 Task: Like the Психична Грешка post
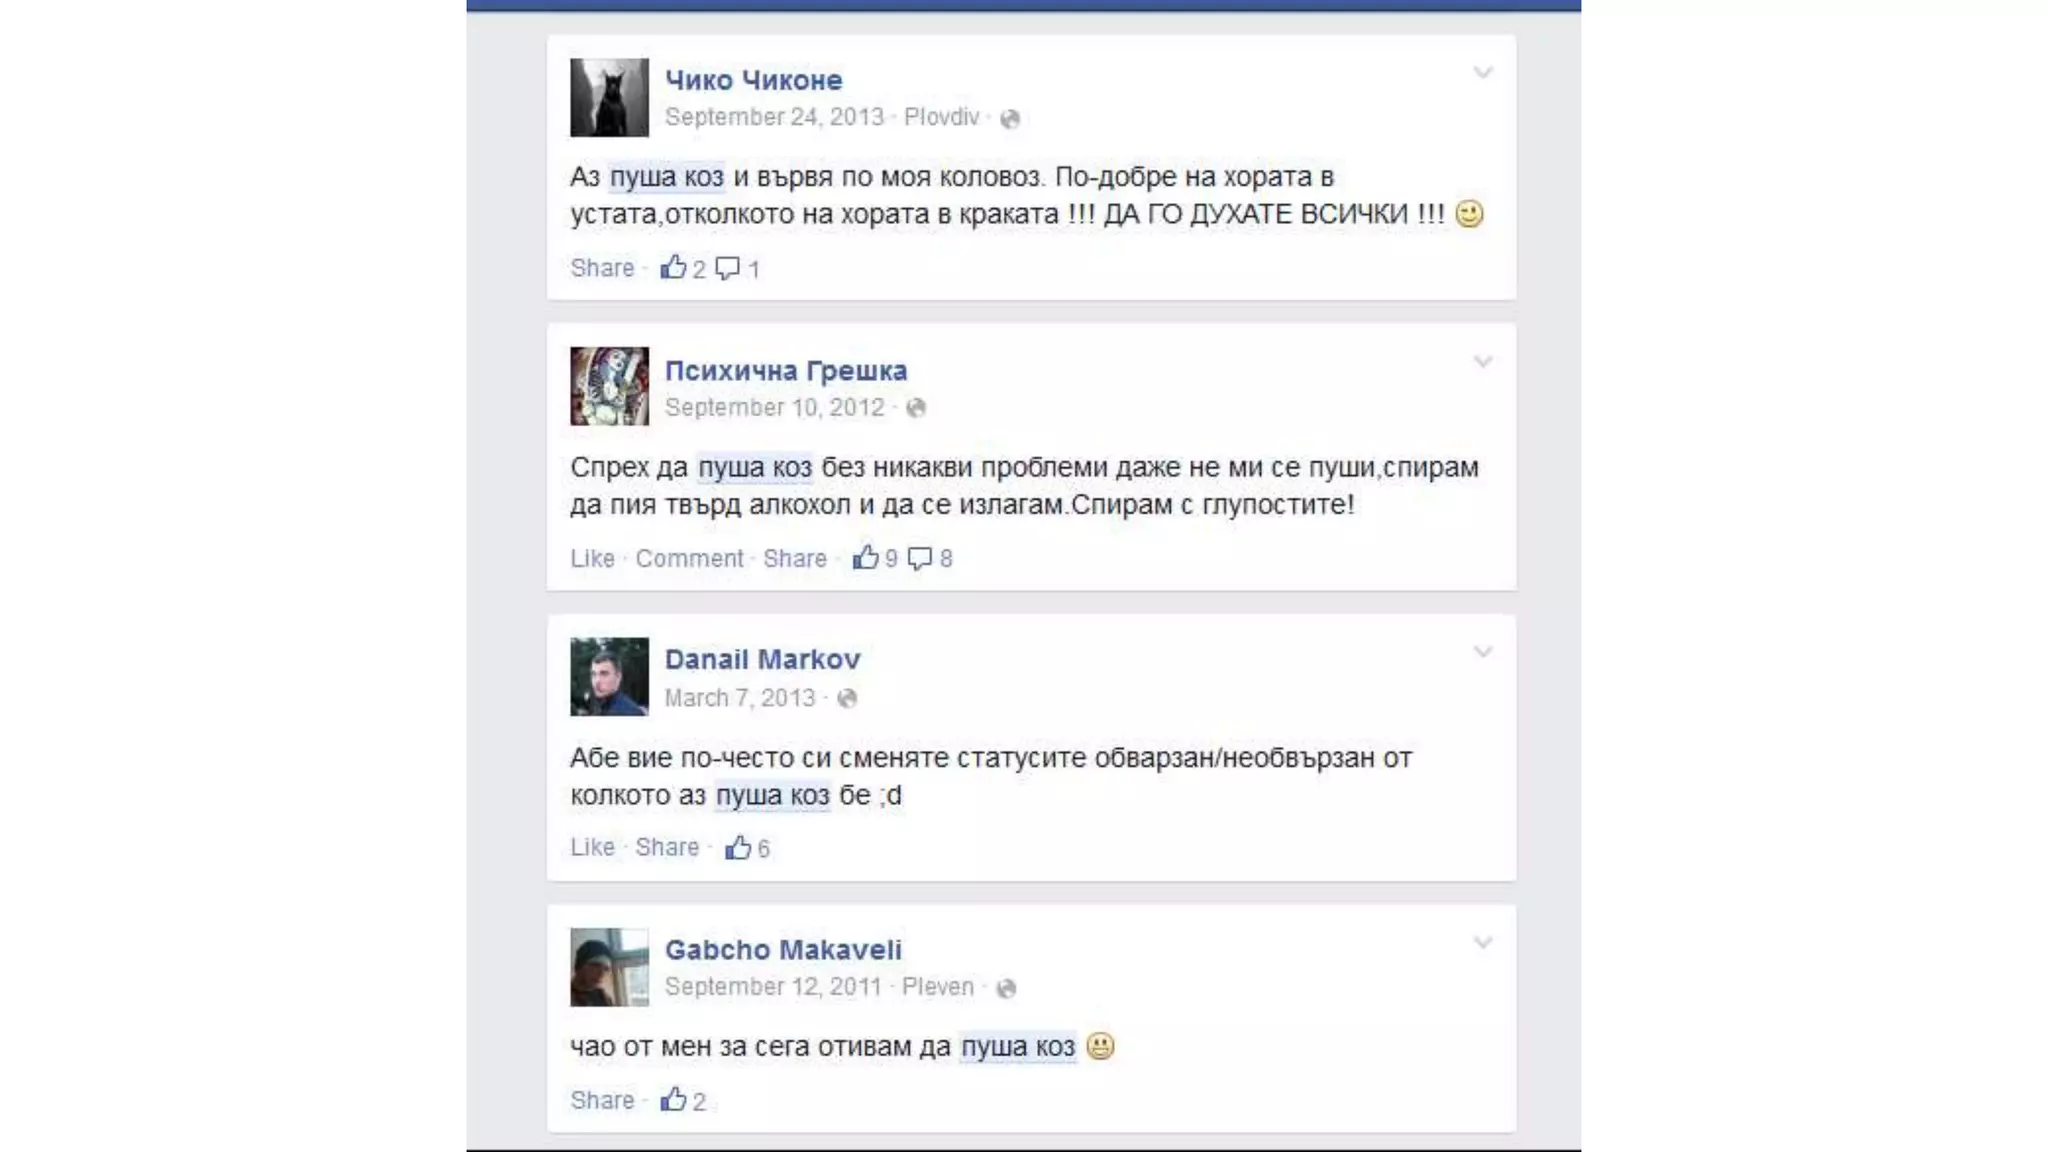tap(592, 558)
